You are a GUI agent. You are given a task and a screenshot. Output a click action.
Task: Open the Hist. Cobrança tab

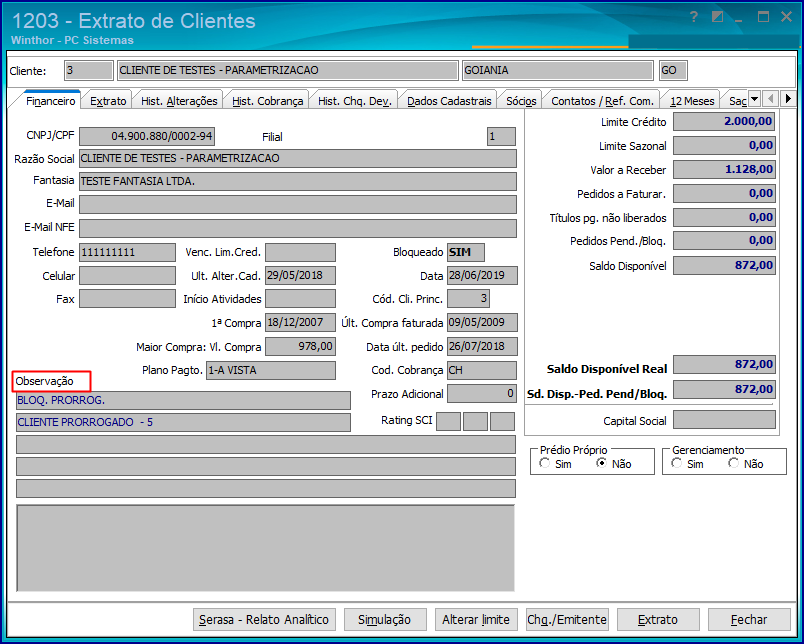268,101
